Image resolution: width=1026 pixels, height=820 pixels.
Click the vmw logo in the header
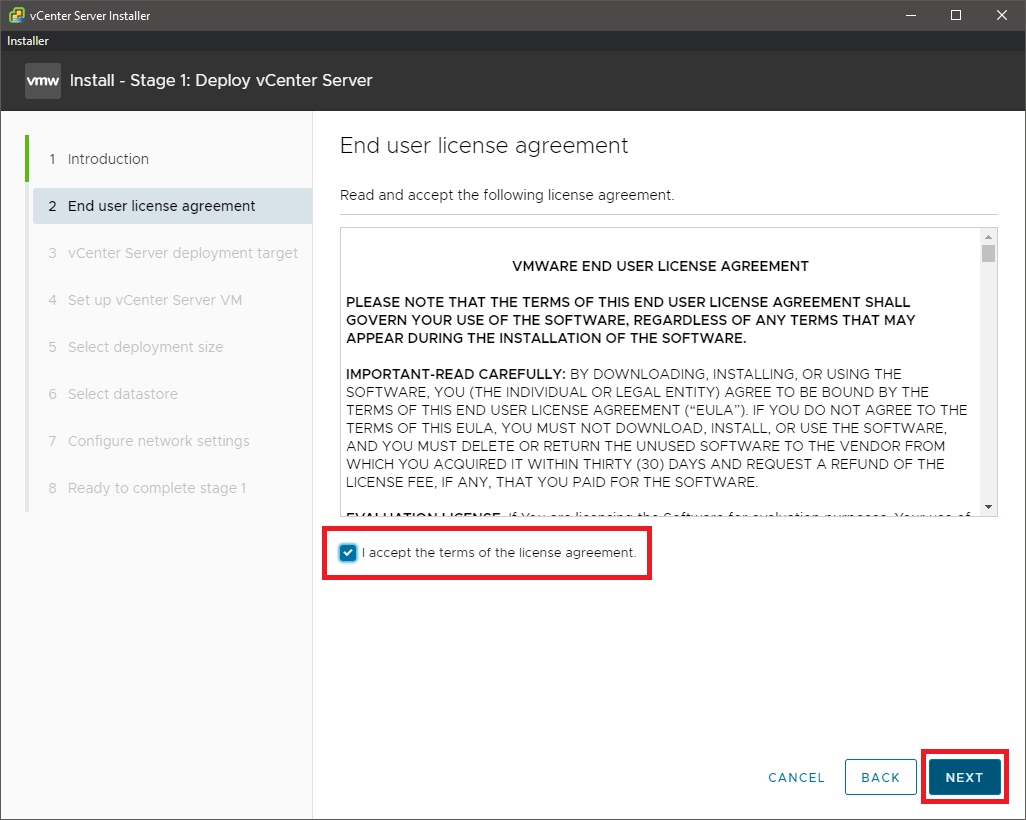pyautogui.click(x=43, y=81)
